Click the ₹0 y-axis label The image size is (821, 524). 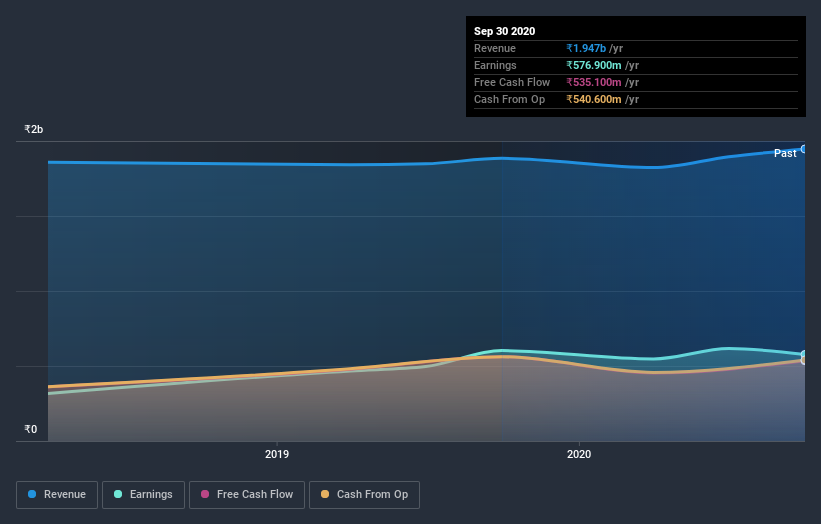tap(30, 429)
